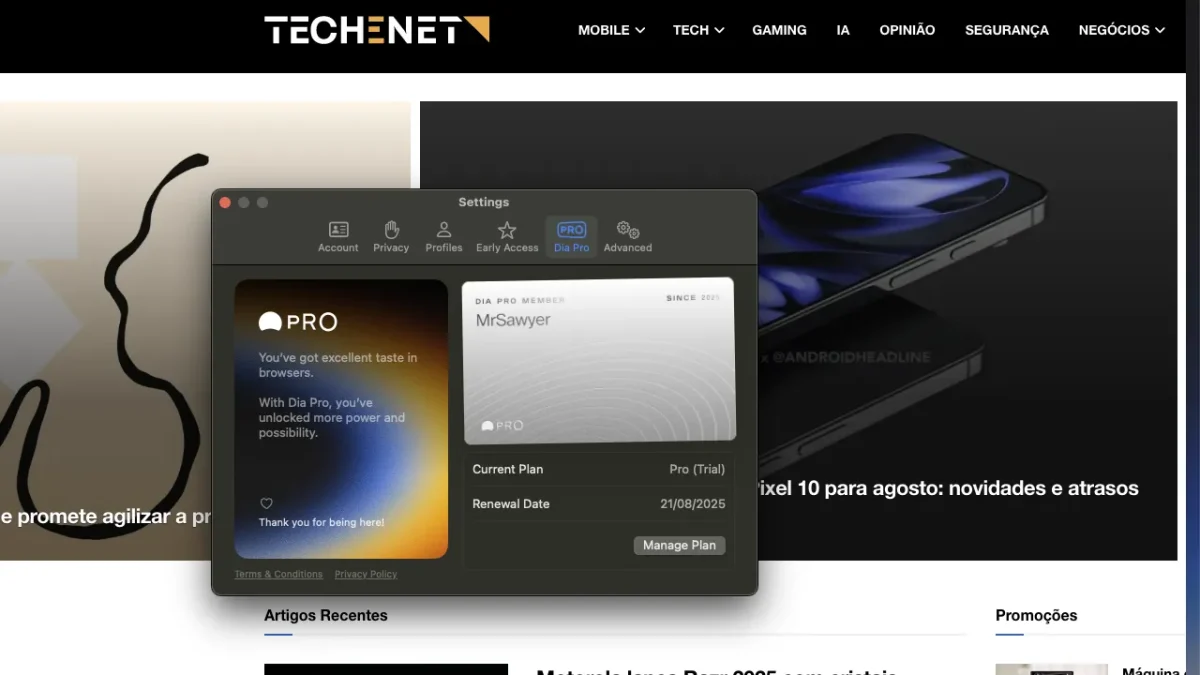The height and width of the screenshot is (675, 1200).
Task: Open the IA navigation item
Action: 842,30
